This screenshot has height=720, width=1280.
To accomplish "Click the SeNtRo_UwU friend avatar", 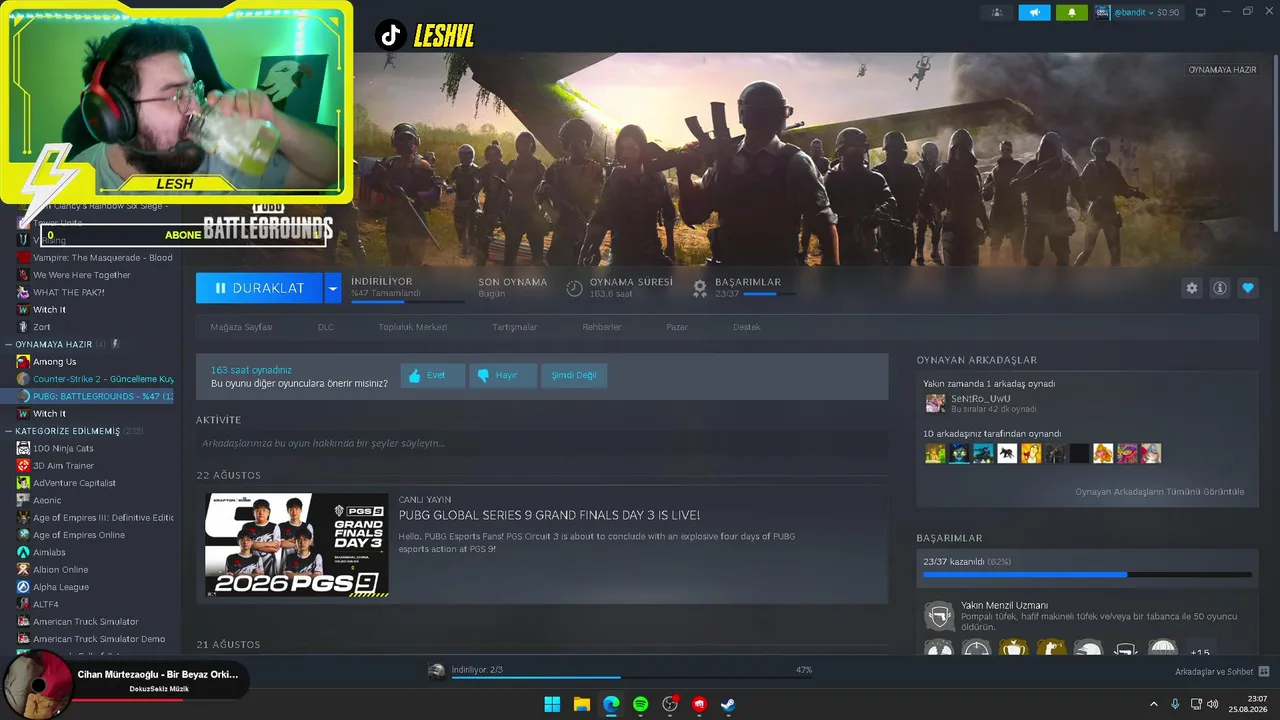I will 935,403.
